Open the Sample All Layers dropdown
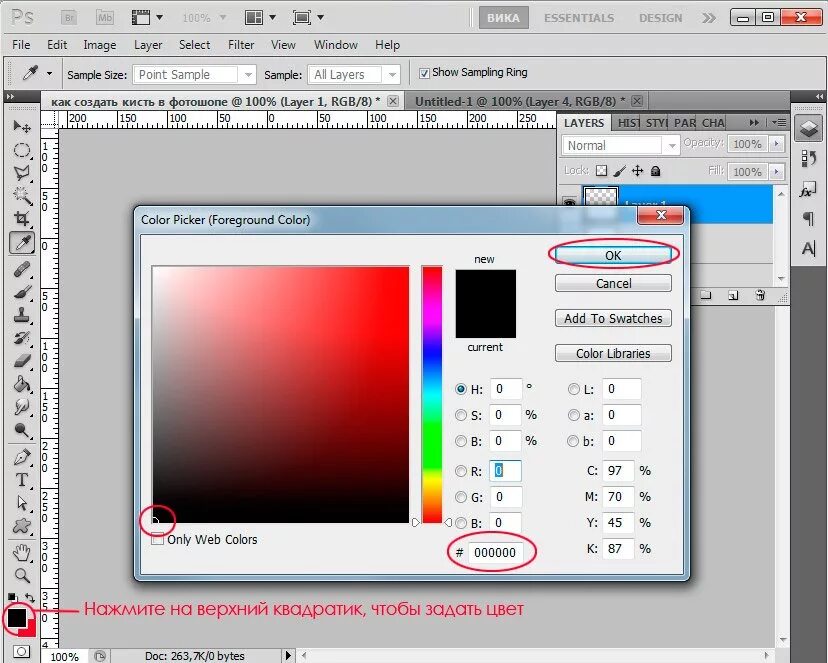 point(354,75)
